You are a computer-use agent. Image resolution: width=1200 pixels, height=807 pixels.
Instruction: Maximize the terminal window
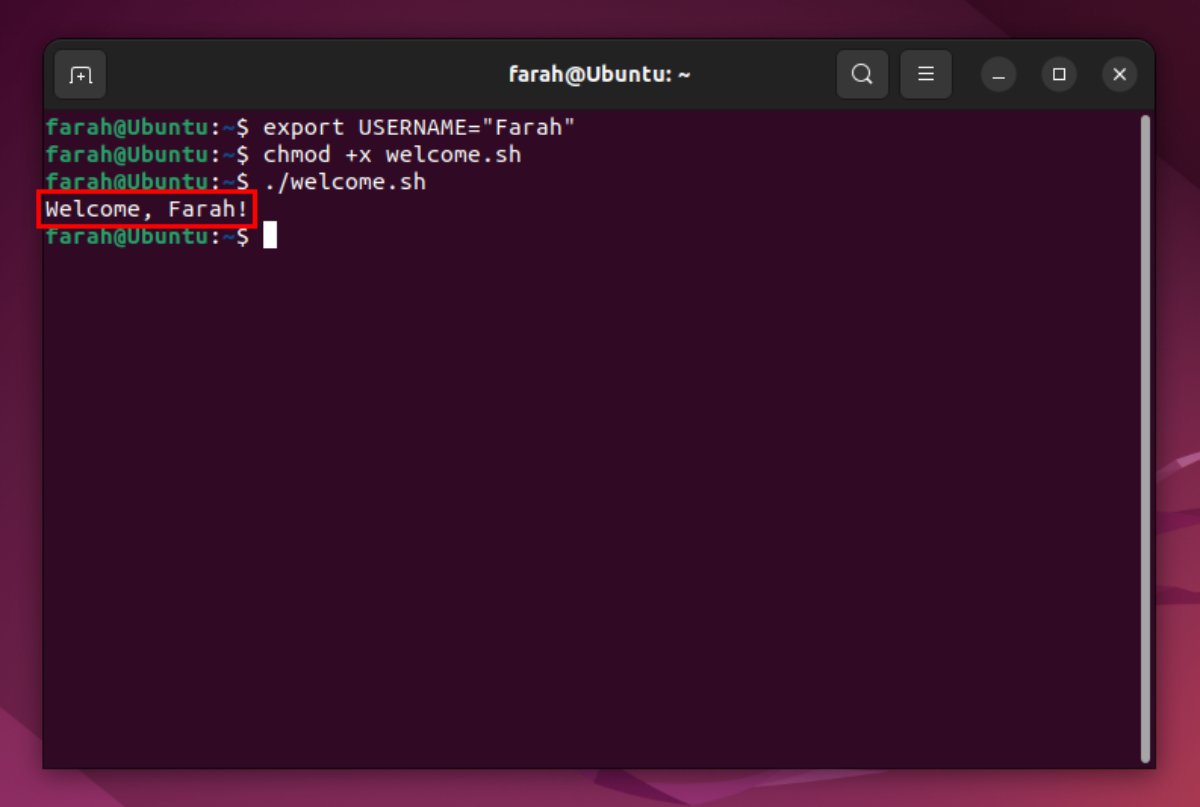tap(1059, 75)
